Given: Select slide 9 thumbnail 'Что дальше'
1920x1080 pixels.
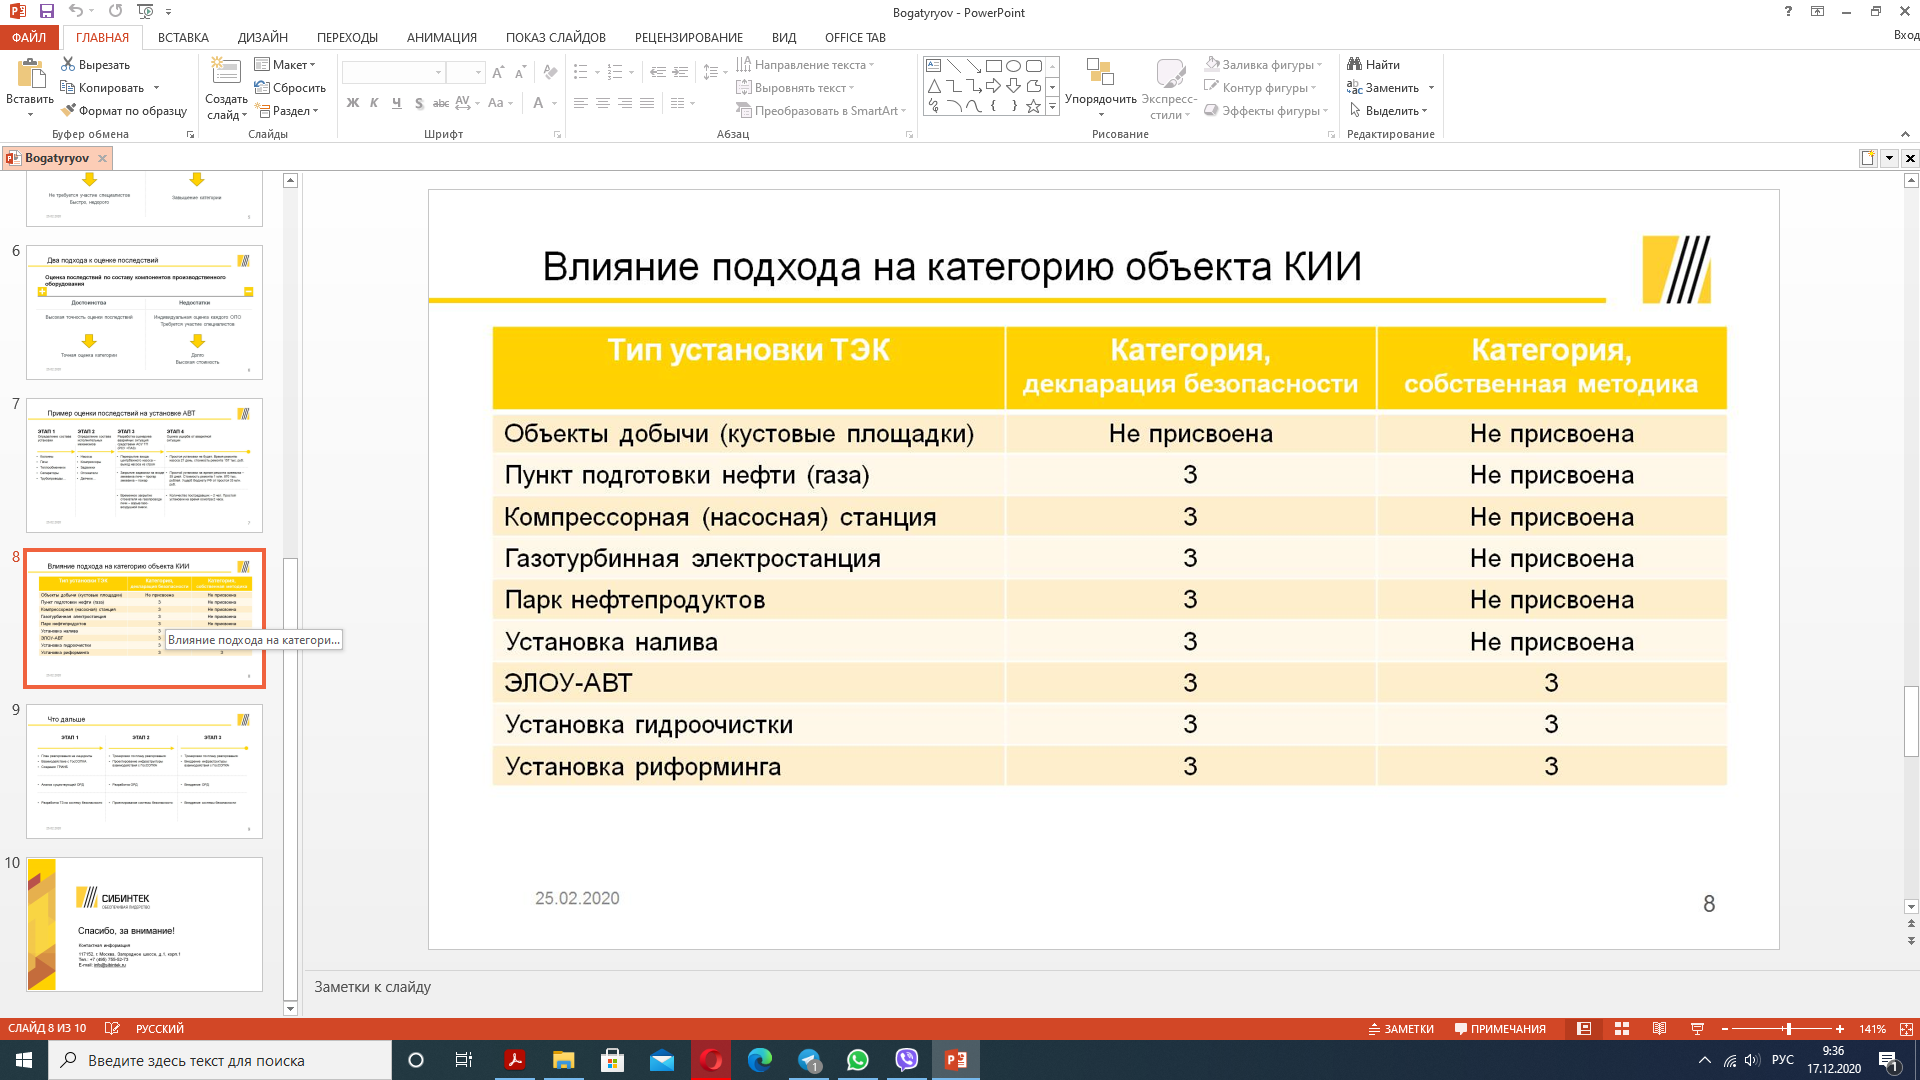Looking at the screenshot, I should (144, 771).
